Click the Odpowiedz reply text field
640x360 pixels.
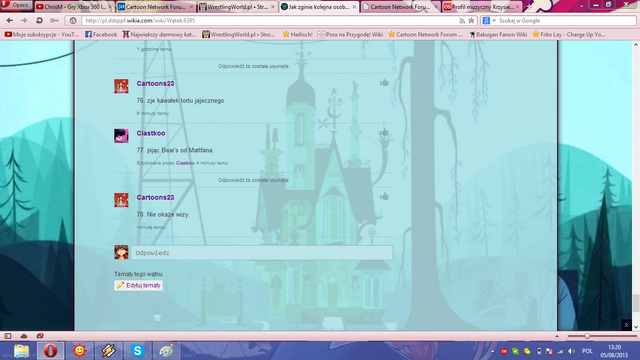point(262,253)
